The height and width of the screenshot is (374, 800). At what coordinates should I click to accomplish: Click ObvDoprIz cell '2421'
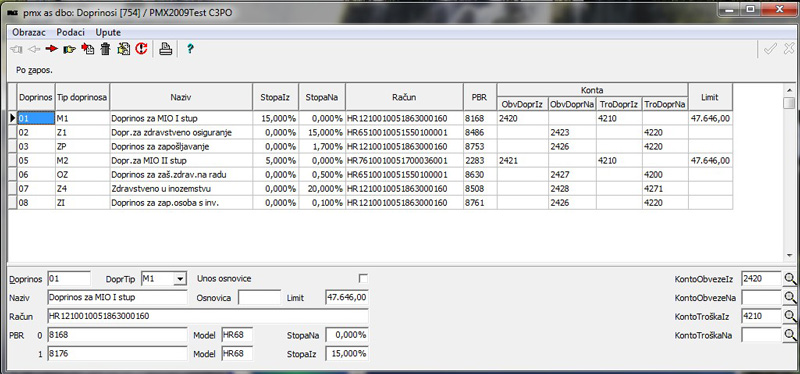(x=522, y=161)
